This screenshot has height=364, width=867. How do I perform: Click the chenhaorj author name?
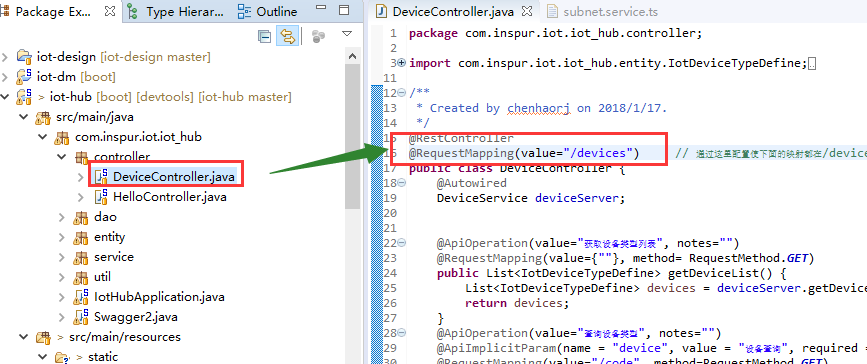[x=539, y=108]
